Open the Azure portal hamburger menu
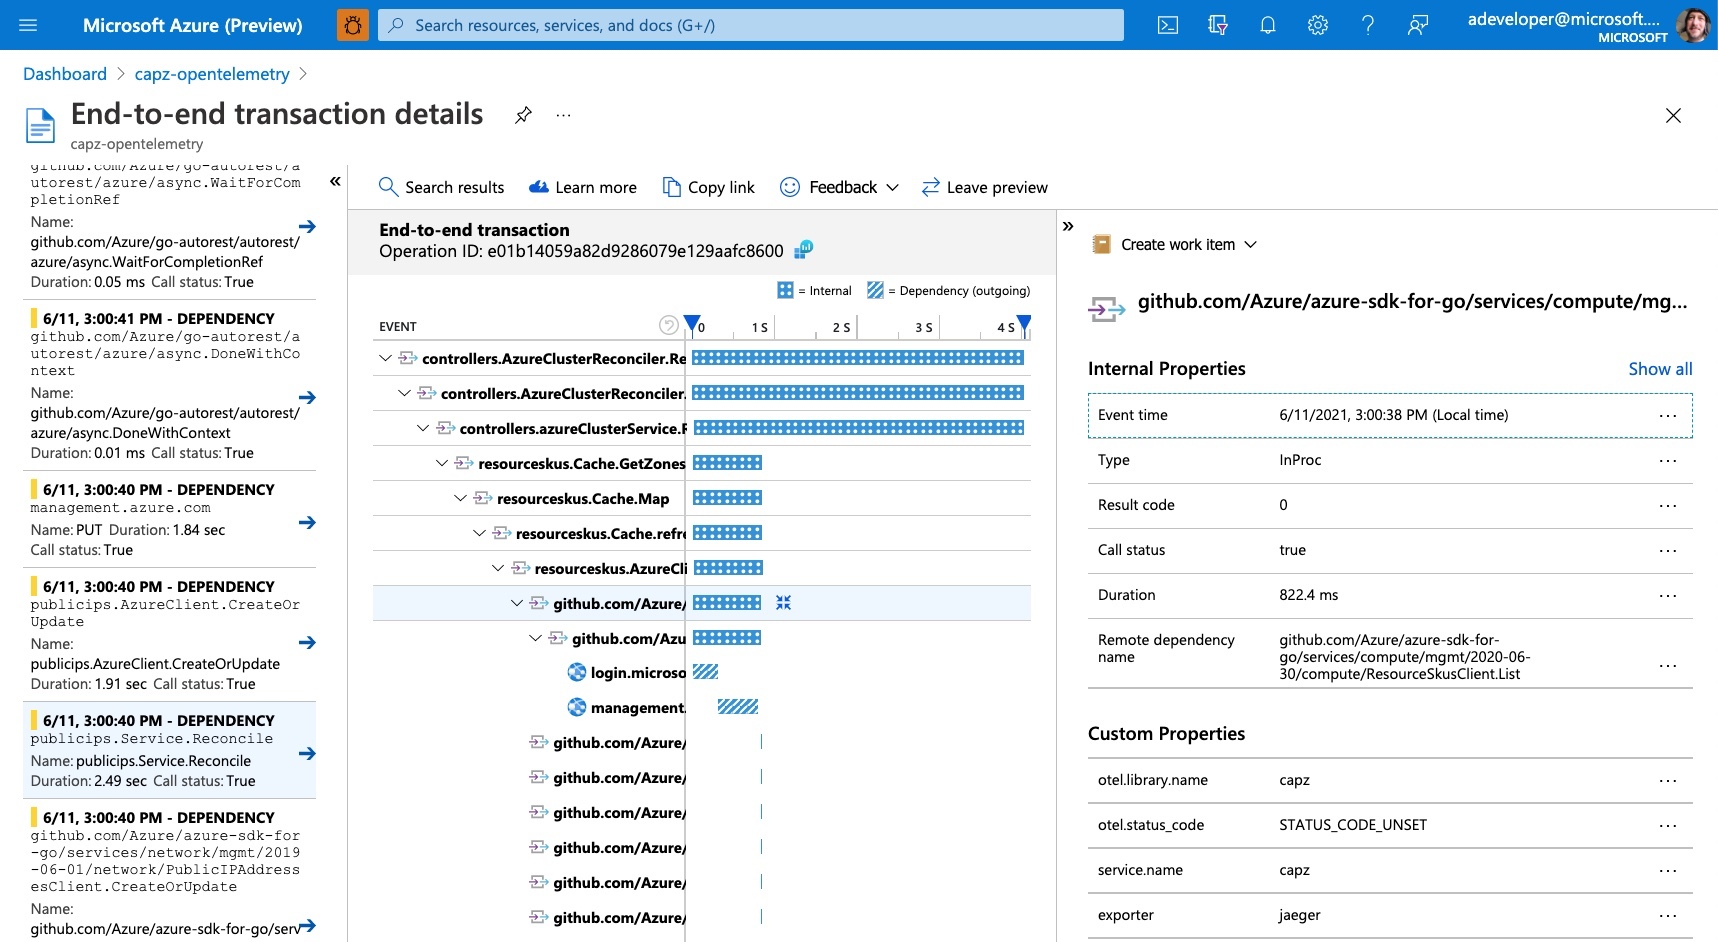 [x=28, y=25]
